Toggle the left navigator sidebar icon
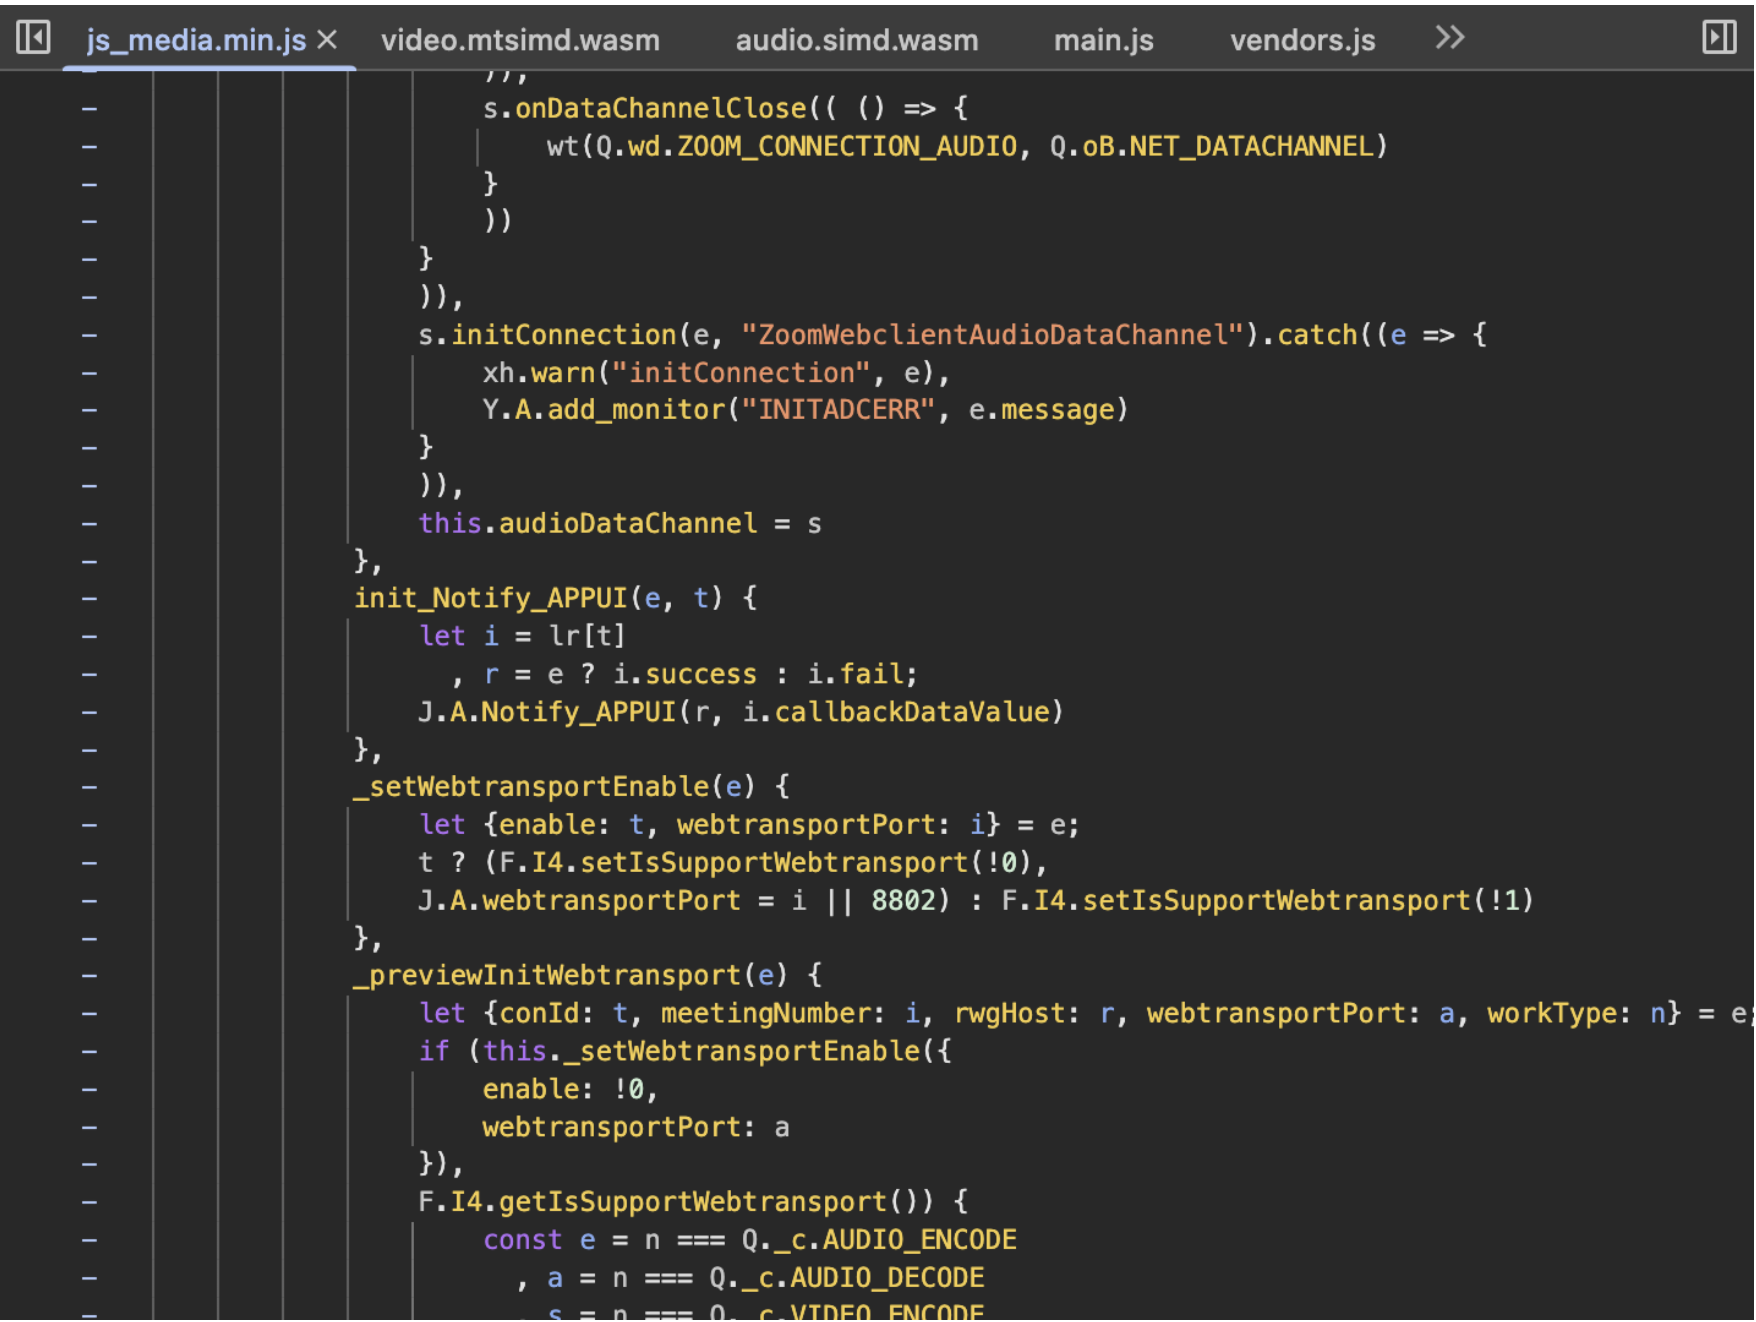Image resolution: width=1756 pixels, height=1322 pixels. coord(33,38)
